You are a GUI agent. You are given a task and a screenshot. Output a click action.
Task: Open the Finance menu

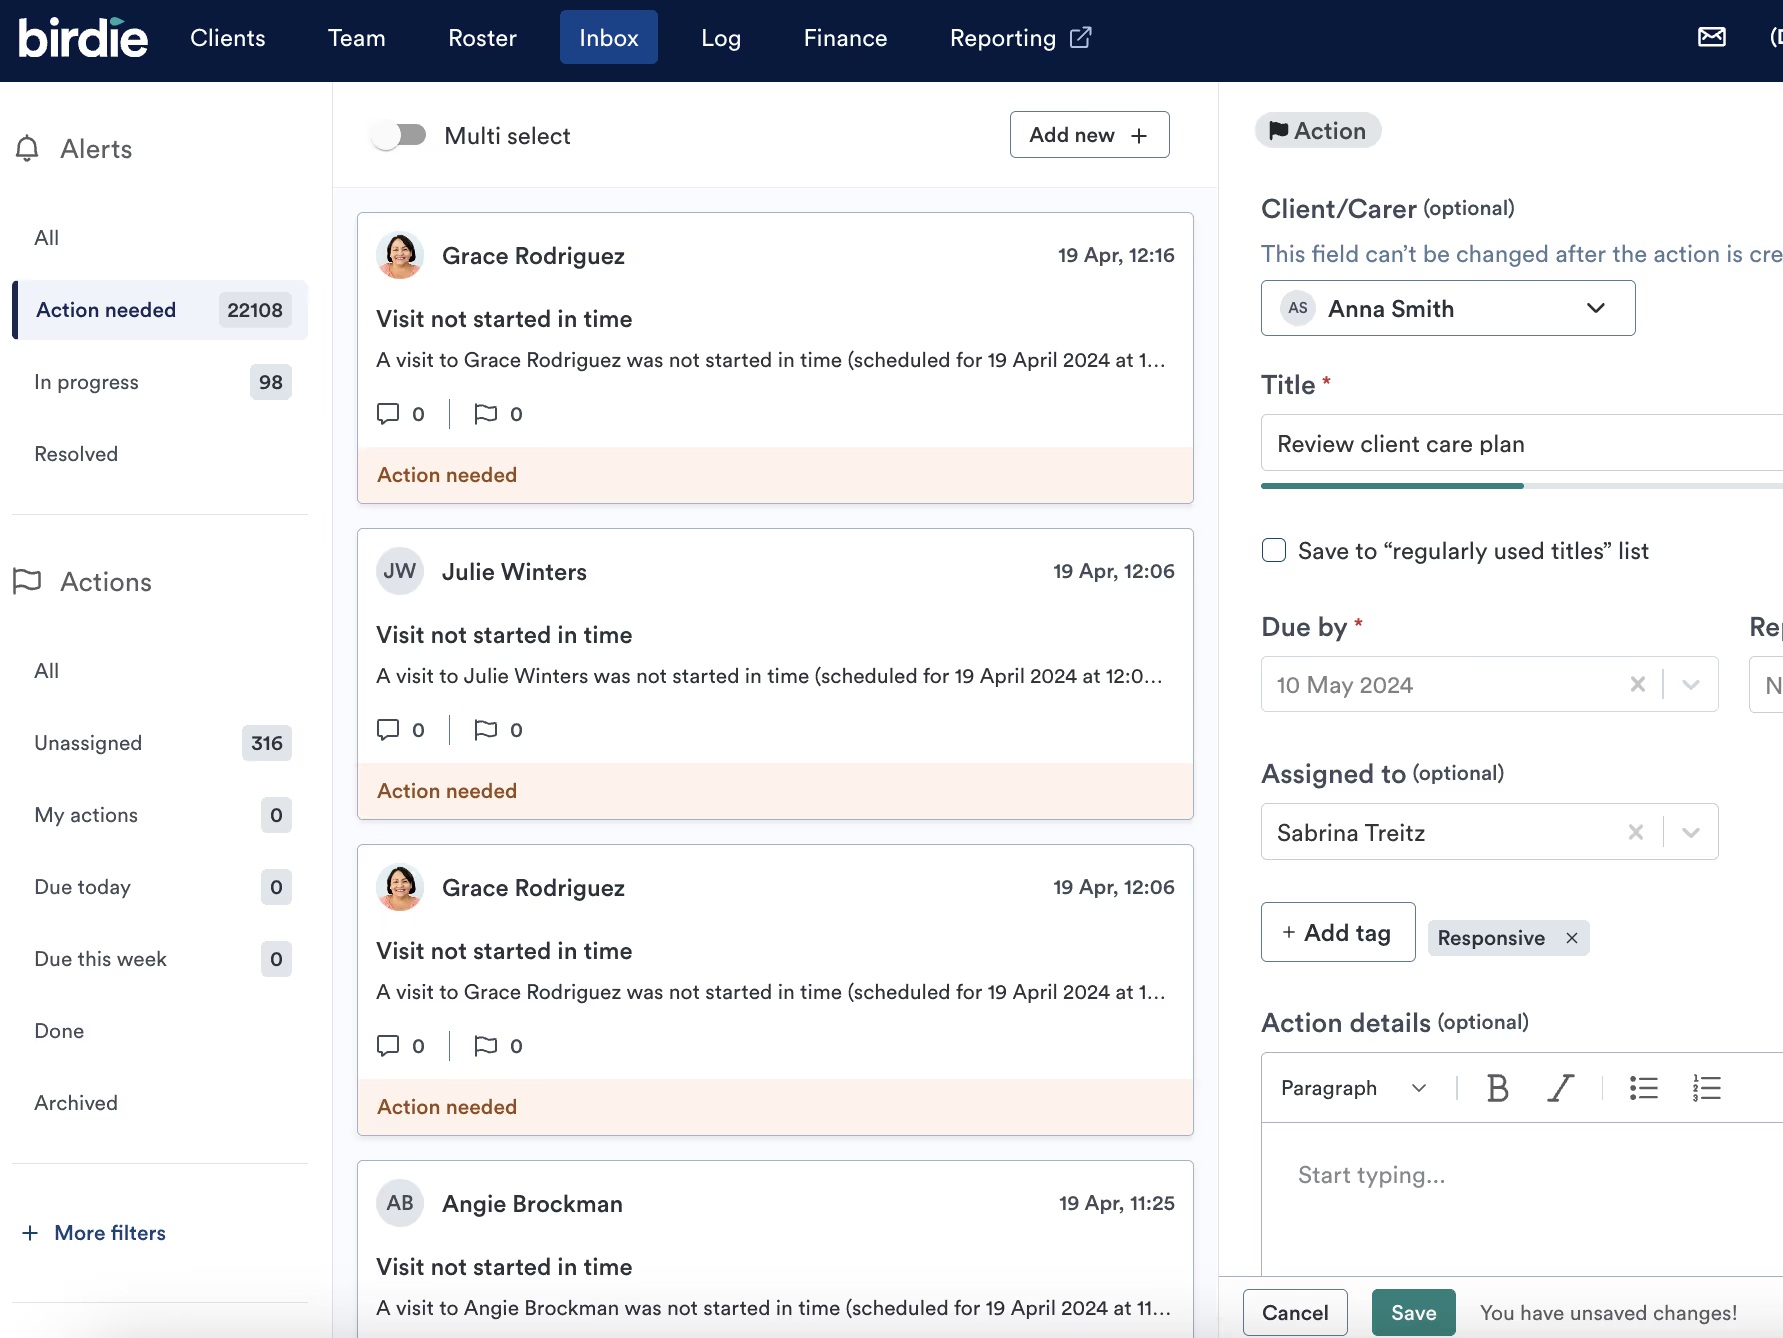click(x=845, y=38)
